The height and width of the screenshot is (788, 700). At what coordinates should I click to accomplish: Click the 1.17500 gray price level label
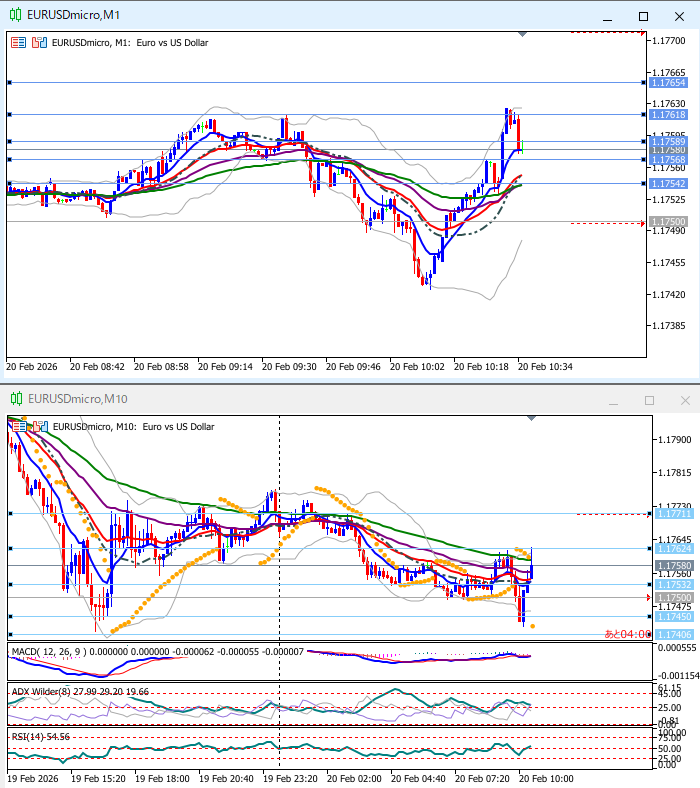(x=667, y=222)
